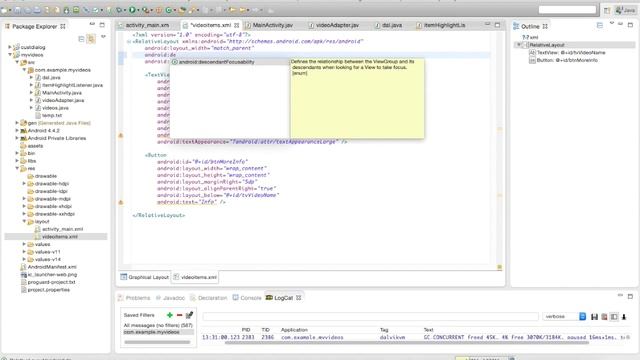Select videoAdapter.java in Package Explorer
Viewport: 640px width, 360px height.
60,100
